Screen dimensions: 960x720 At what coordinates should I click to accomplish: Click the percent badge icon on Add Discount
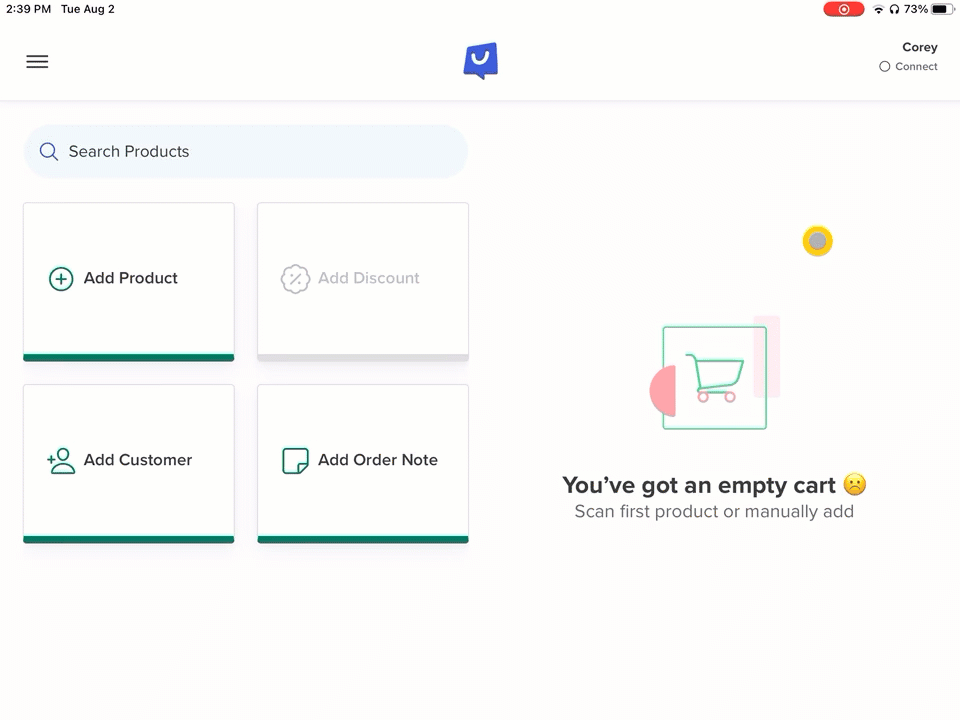point(295,279)
